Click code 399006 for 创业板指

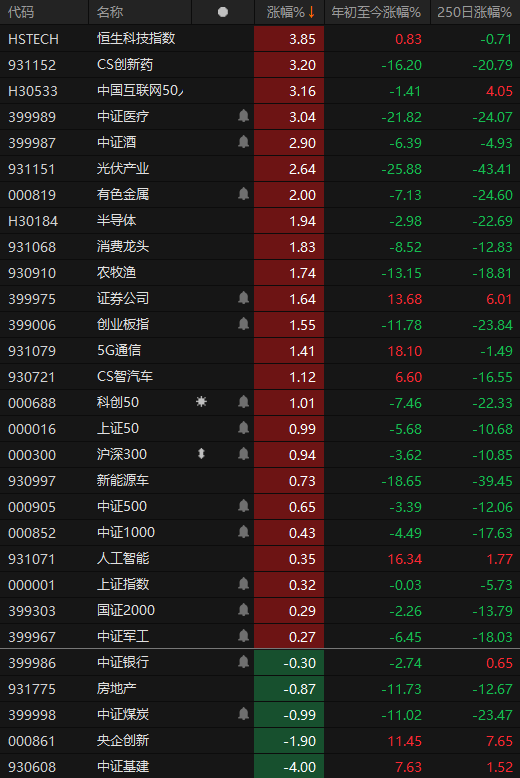point(32,325)
